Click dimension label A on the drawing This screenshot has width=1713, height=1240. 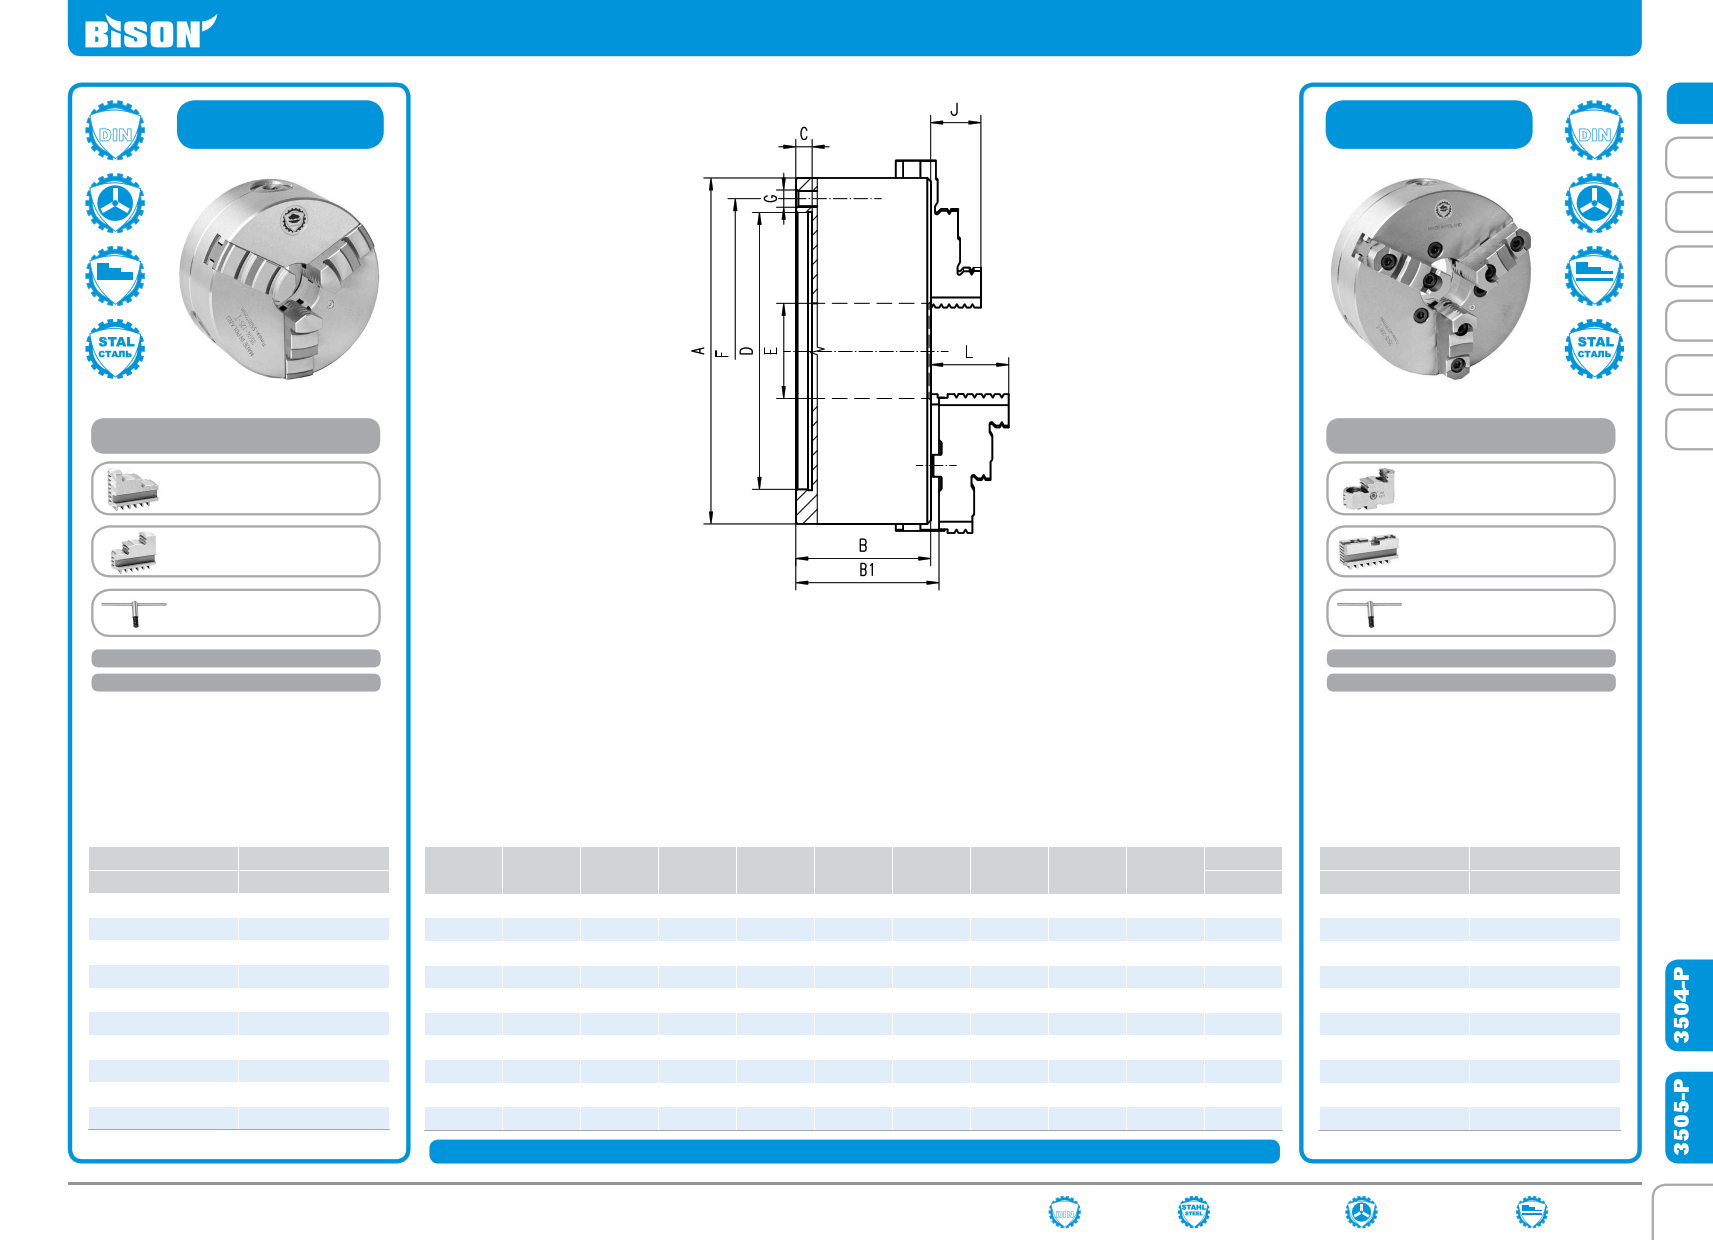click(698, 351)
